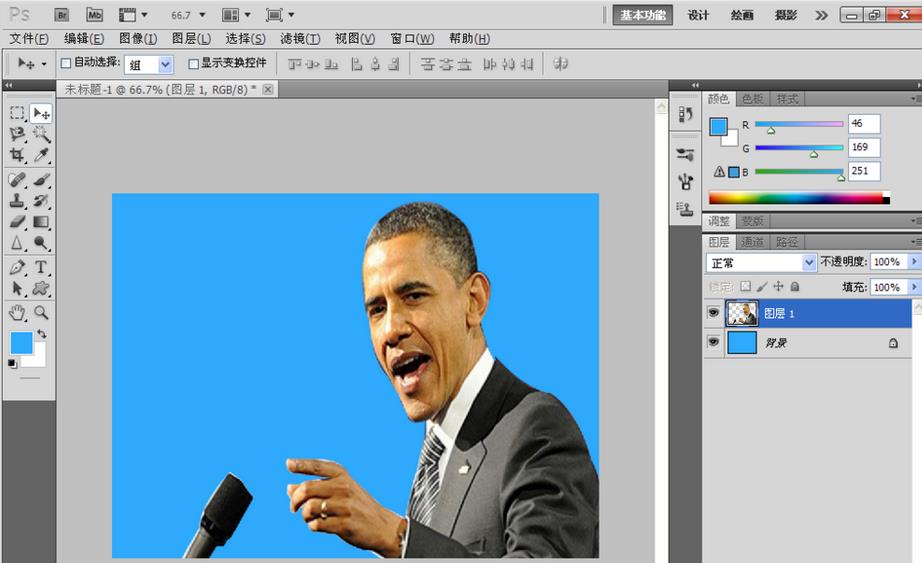Select the Zoom magnifier tool
The width and height of the screenshot is (922, 563).
[x=41, y=313]
